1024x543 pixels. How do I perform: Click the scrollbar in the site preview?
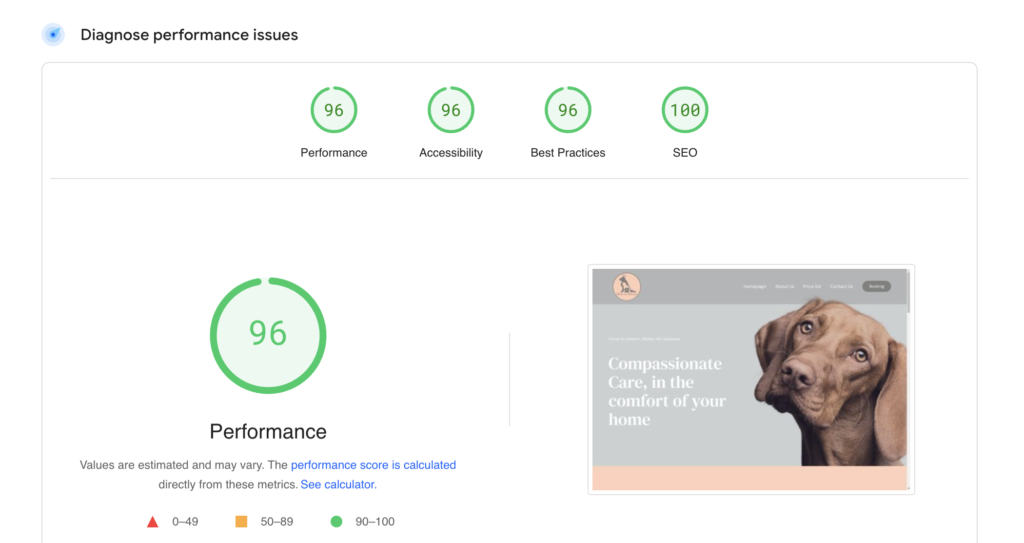(x=908, y=295)
